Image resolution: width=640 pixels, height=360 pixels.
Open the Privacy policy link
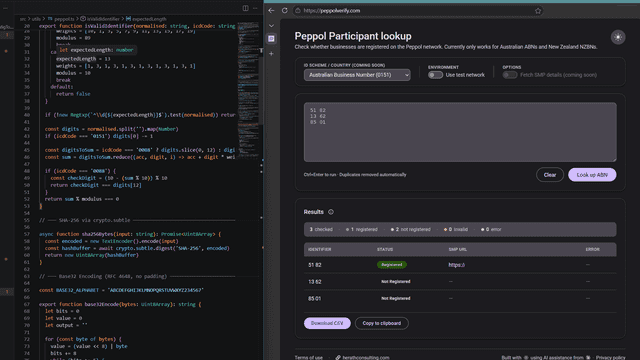click(x=610, y=358)
